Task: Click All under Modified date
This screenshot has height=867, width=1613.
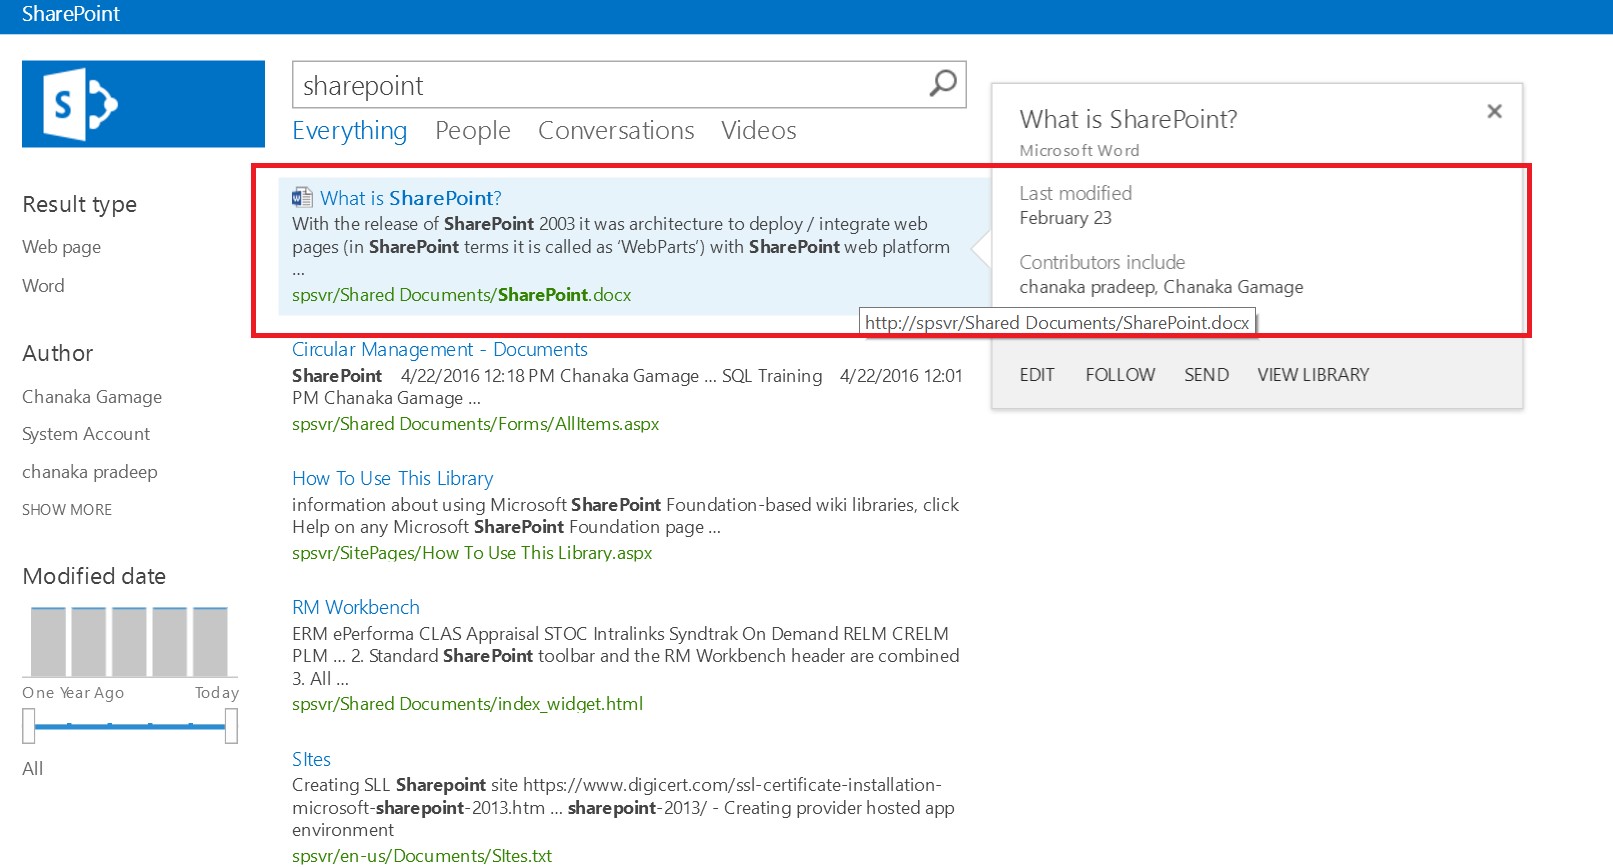Action: [x=33, y=769]
